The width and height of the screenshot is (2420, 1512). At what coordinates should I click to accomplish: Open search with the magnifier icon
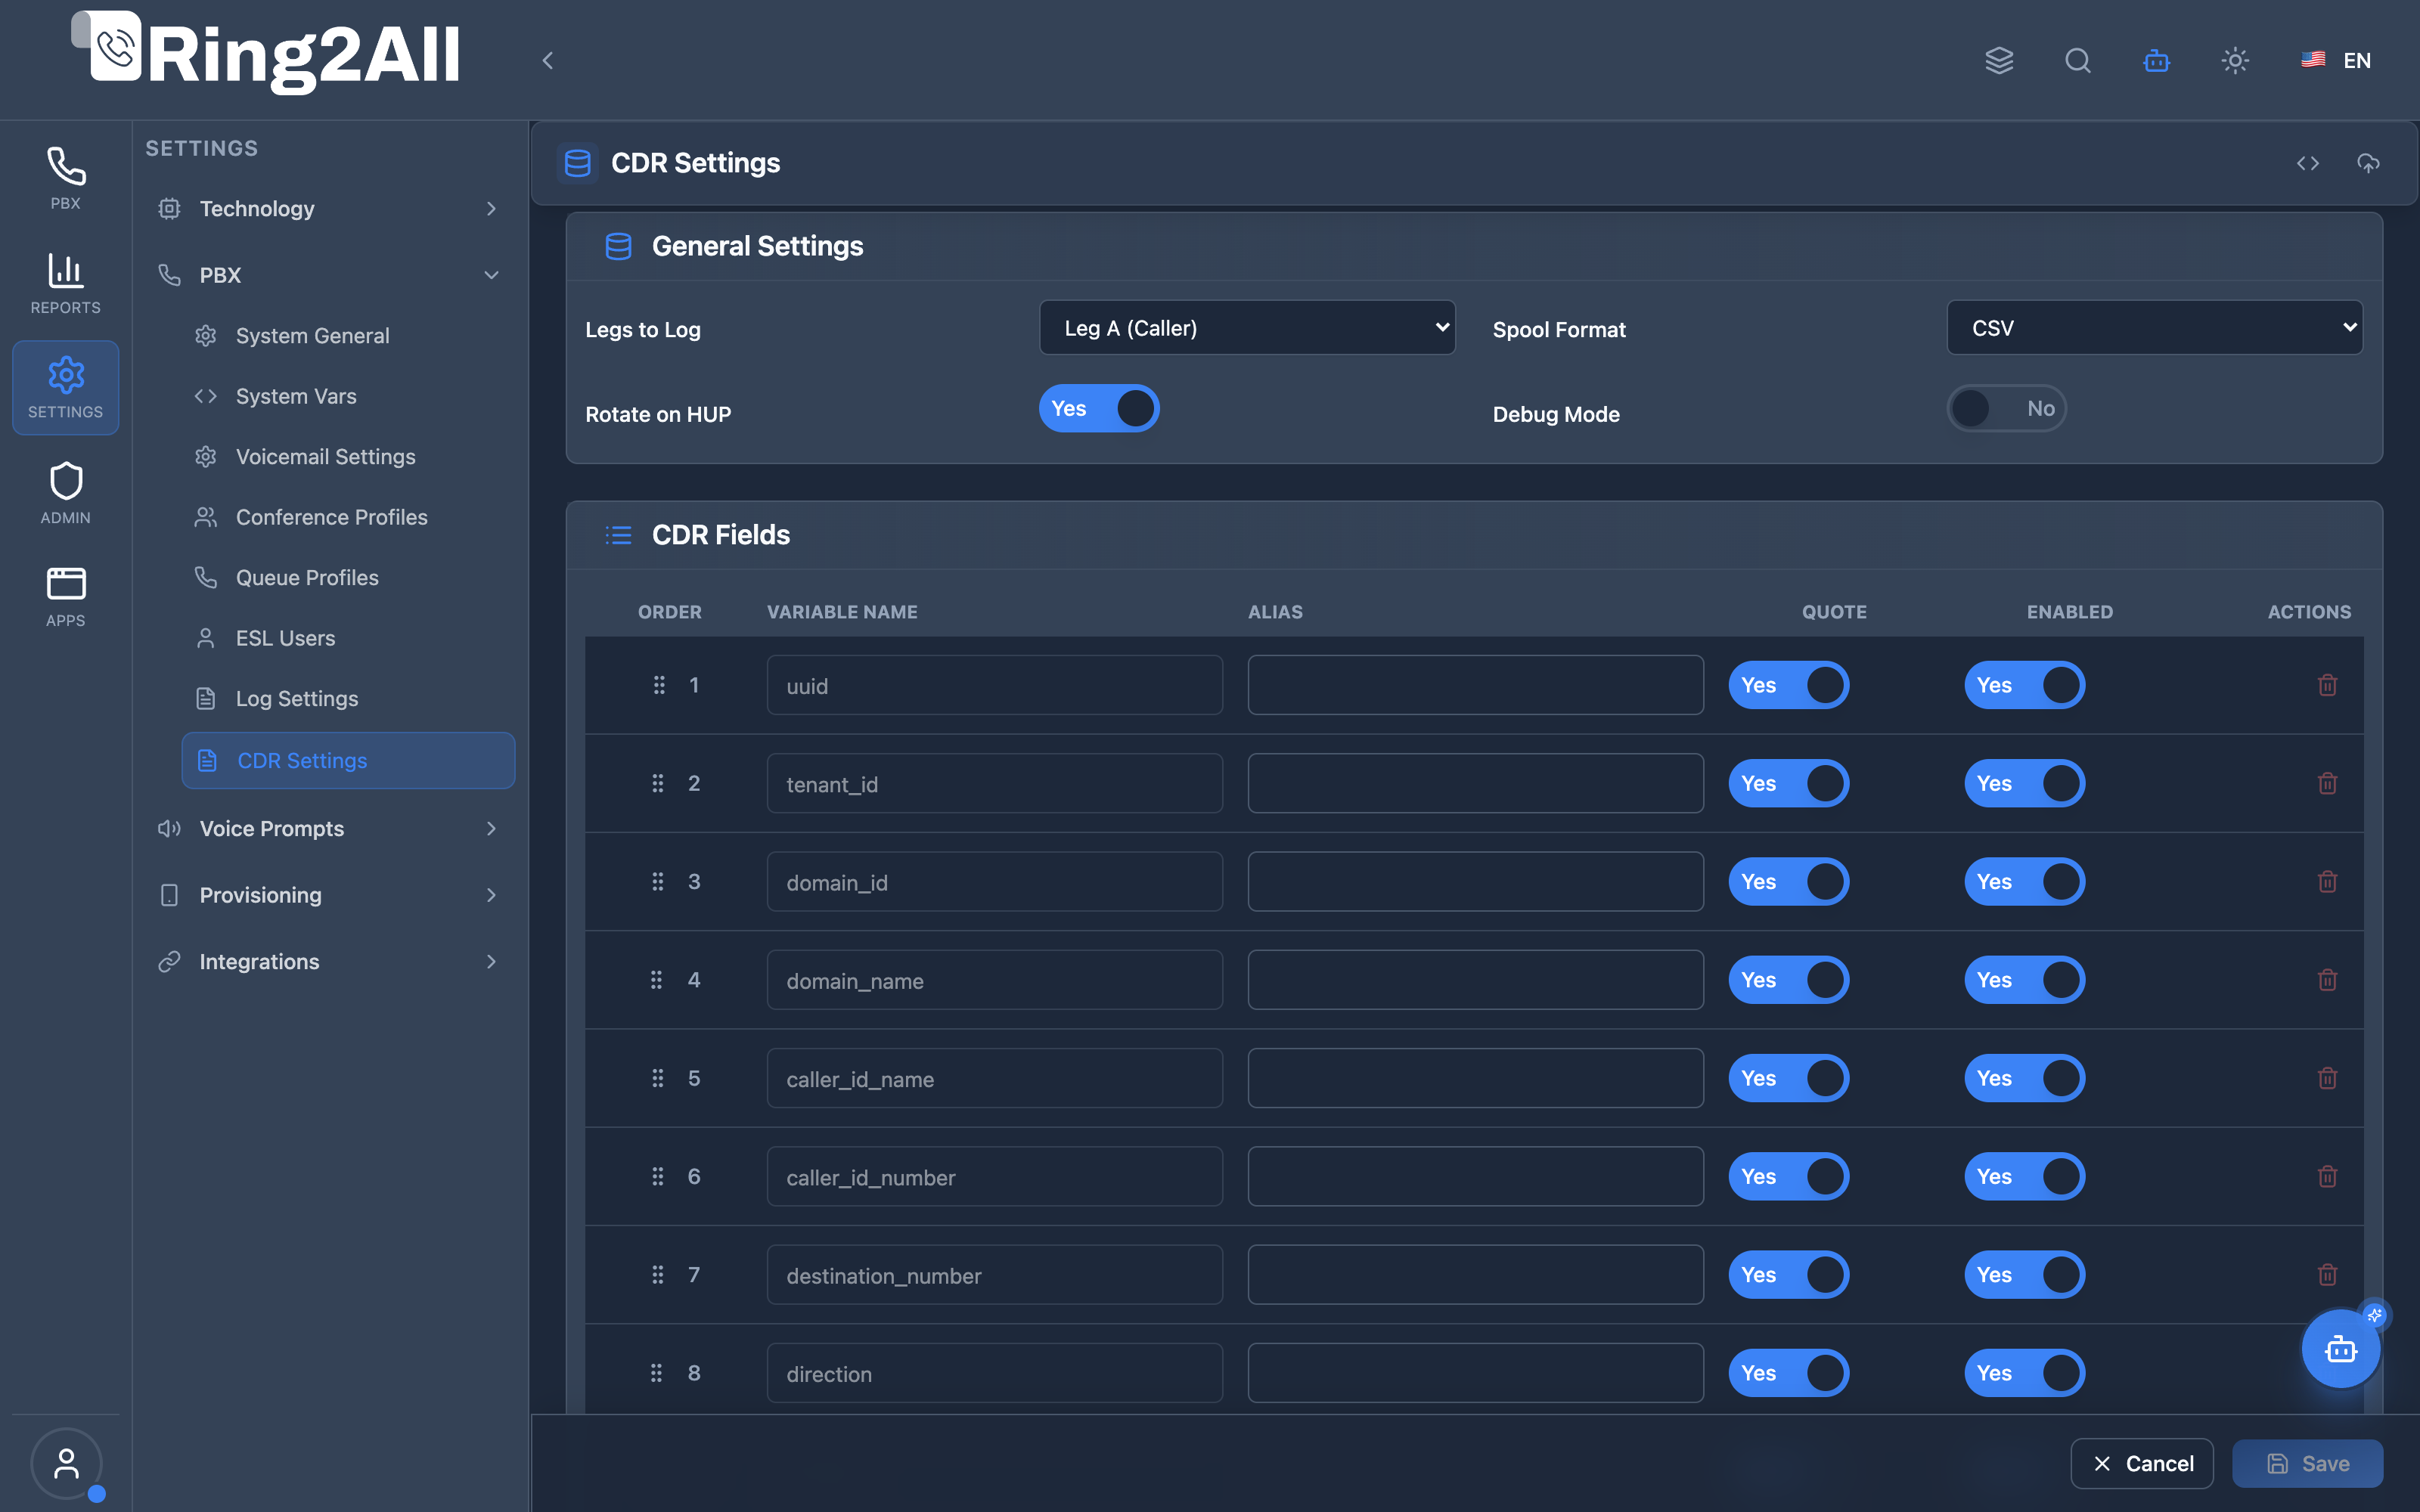coord(2078,61)
